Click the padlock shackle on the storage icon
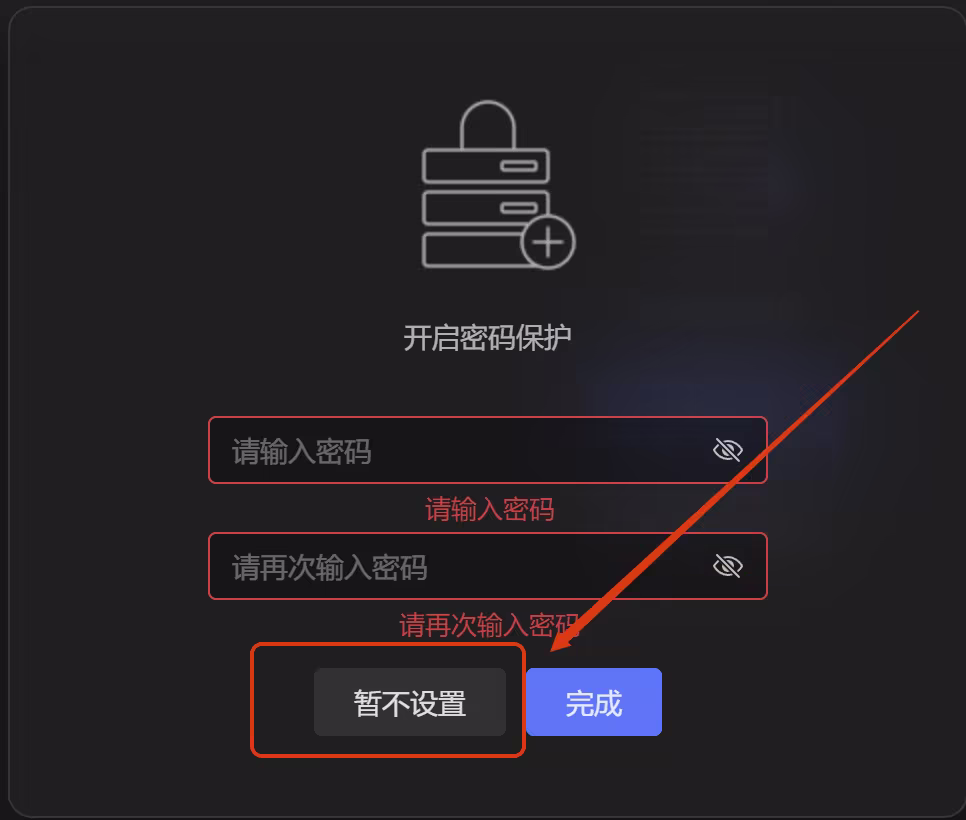 [x=487, y=124]
